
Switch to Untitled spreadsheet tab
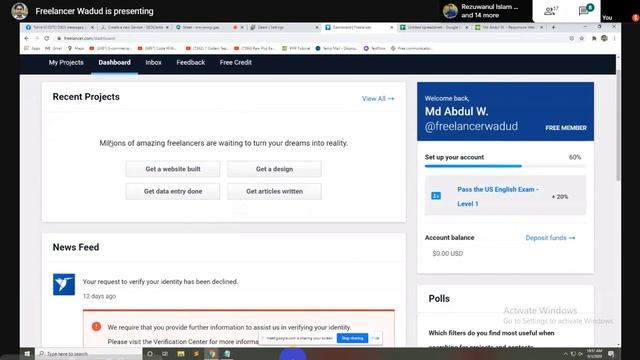(434, 27)
